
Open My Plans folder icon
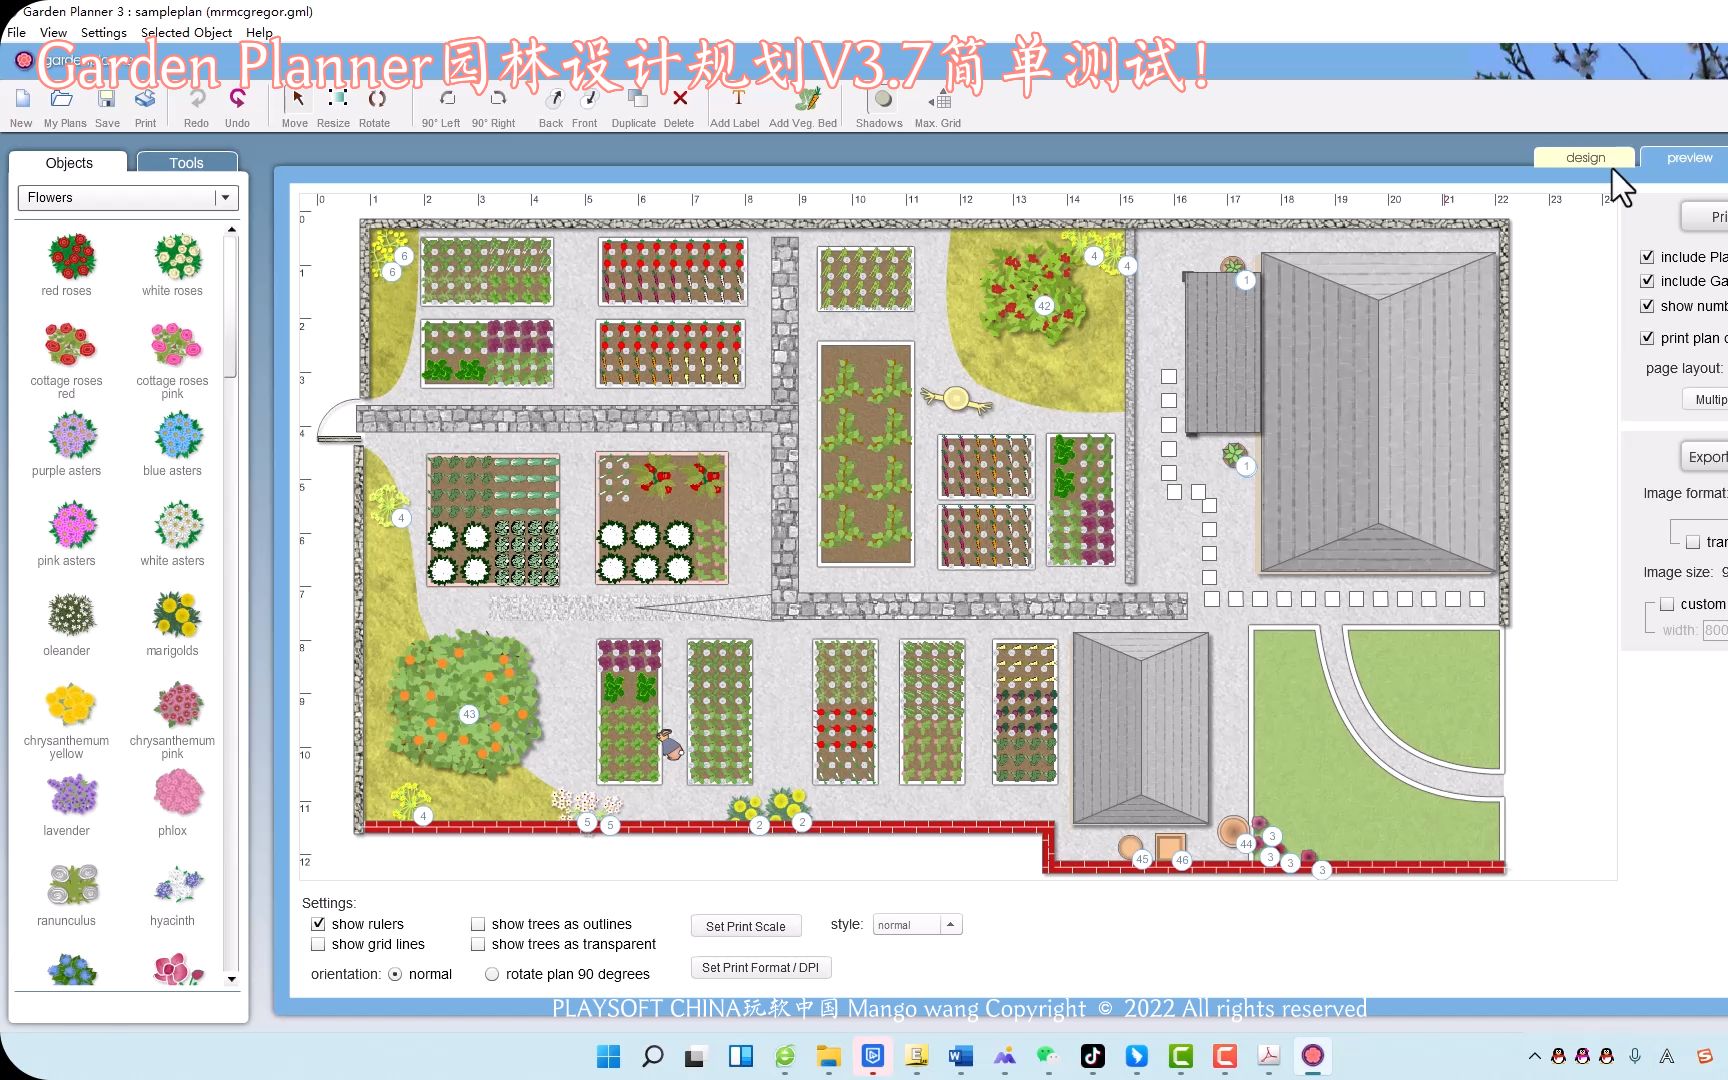[x=62, y=99]
